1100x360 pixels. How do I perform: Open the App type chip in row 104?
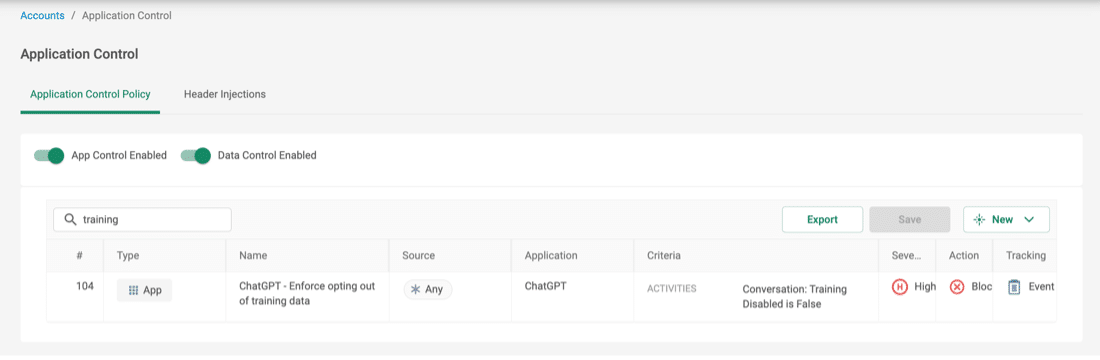(145, 290)
